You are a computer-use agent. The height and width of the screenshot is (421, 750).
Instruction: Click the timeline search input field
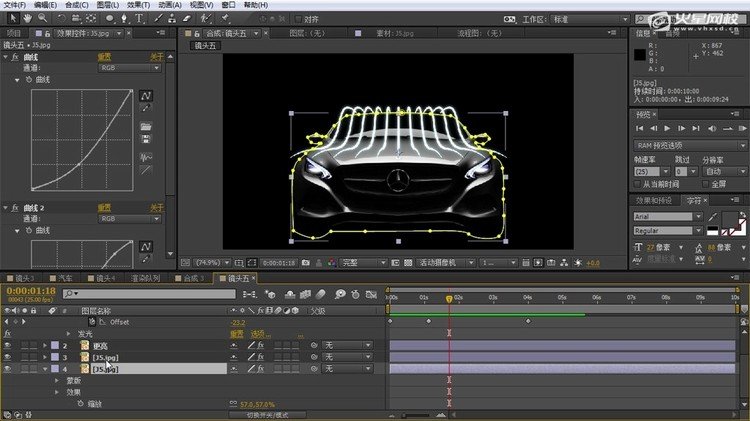(150, 293)
